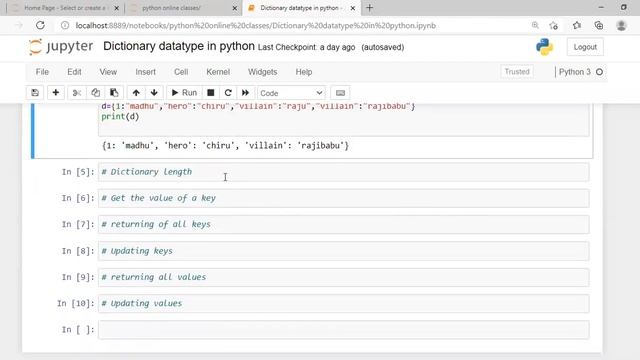Screen dimensions: 640x360
Task: Click the zoom magnifier icon in address bar
Action: pyautogui.click(x=535, y=25)
